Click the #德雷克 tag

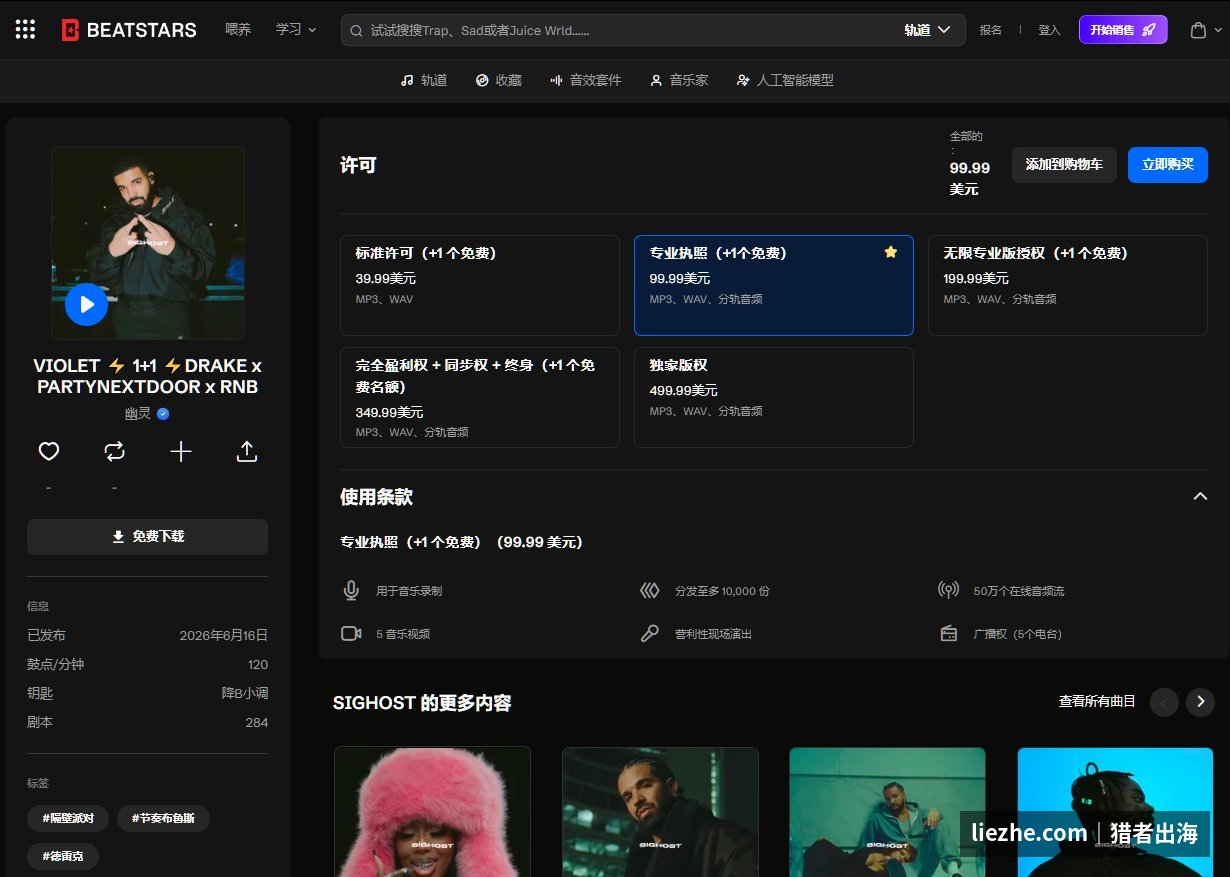click(x=63, y=856)
